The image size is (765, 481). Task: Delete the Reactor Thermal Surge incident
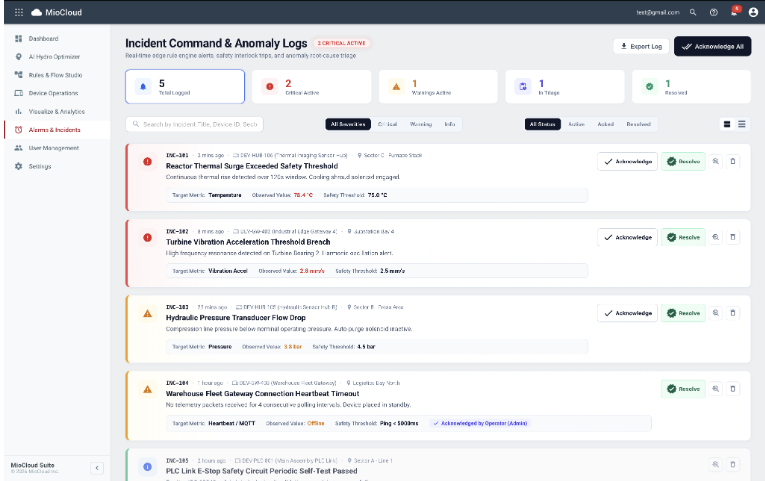pos(733,161)
